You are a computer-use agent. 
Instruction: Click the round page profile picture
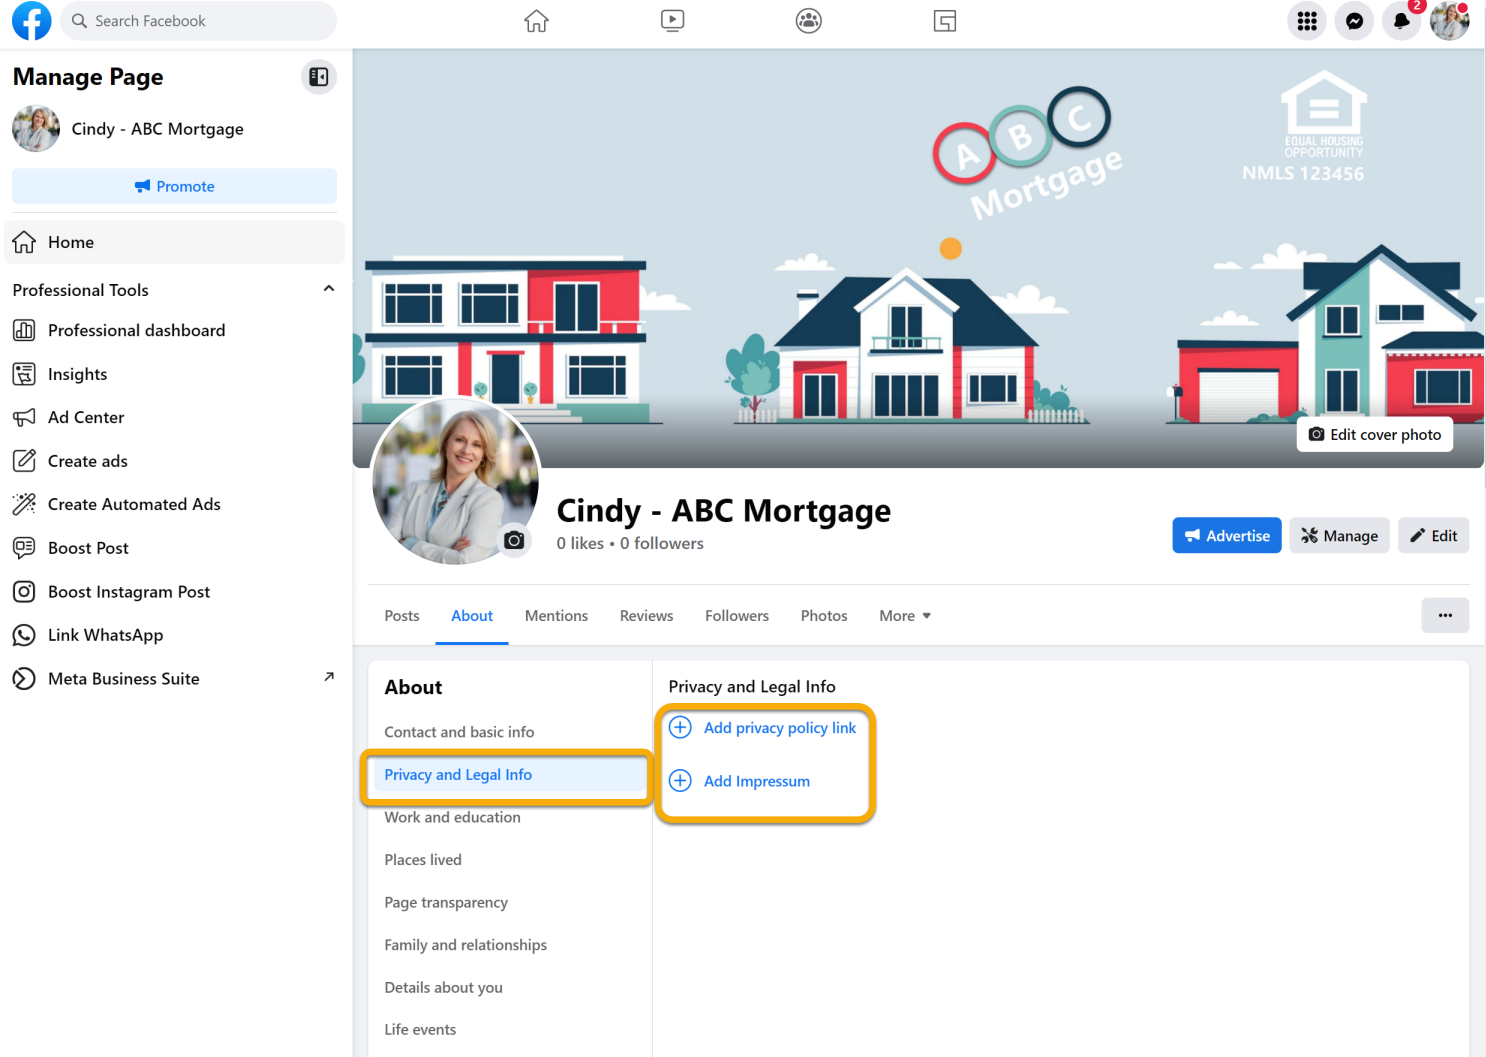click(455, 482)
